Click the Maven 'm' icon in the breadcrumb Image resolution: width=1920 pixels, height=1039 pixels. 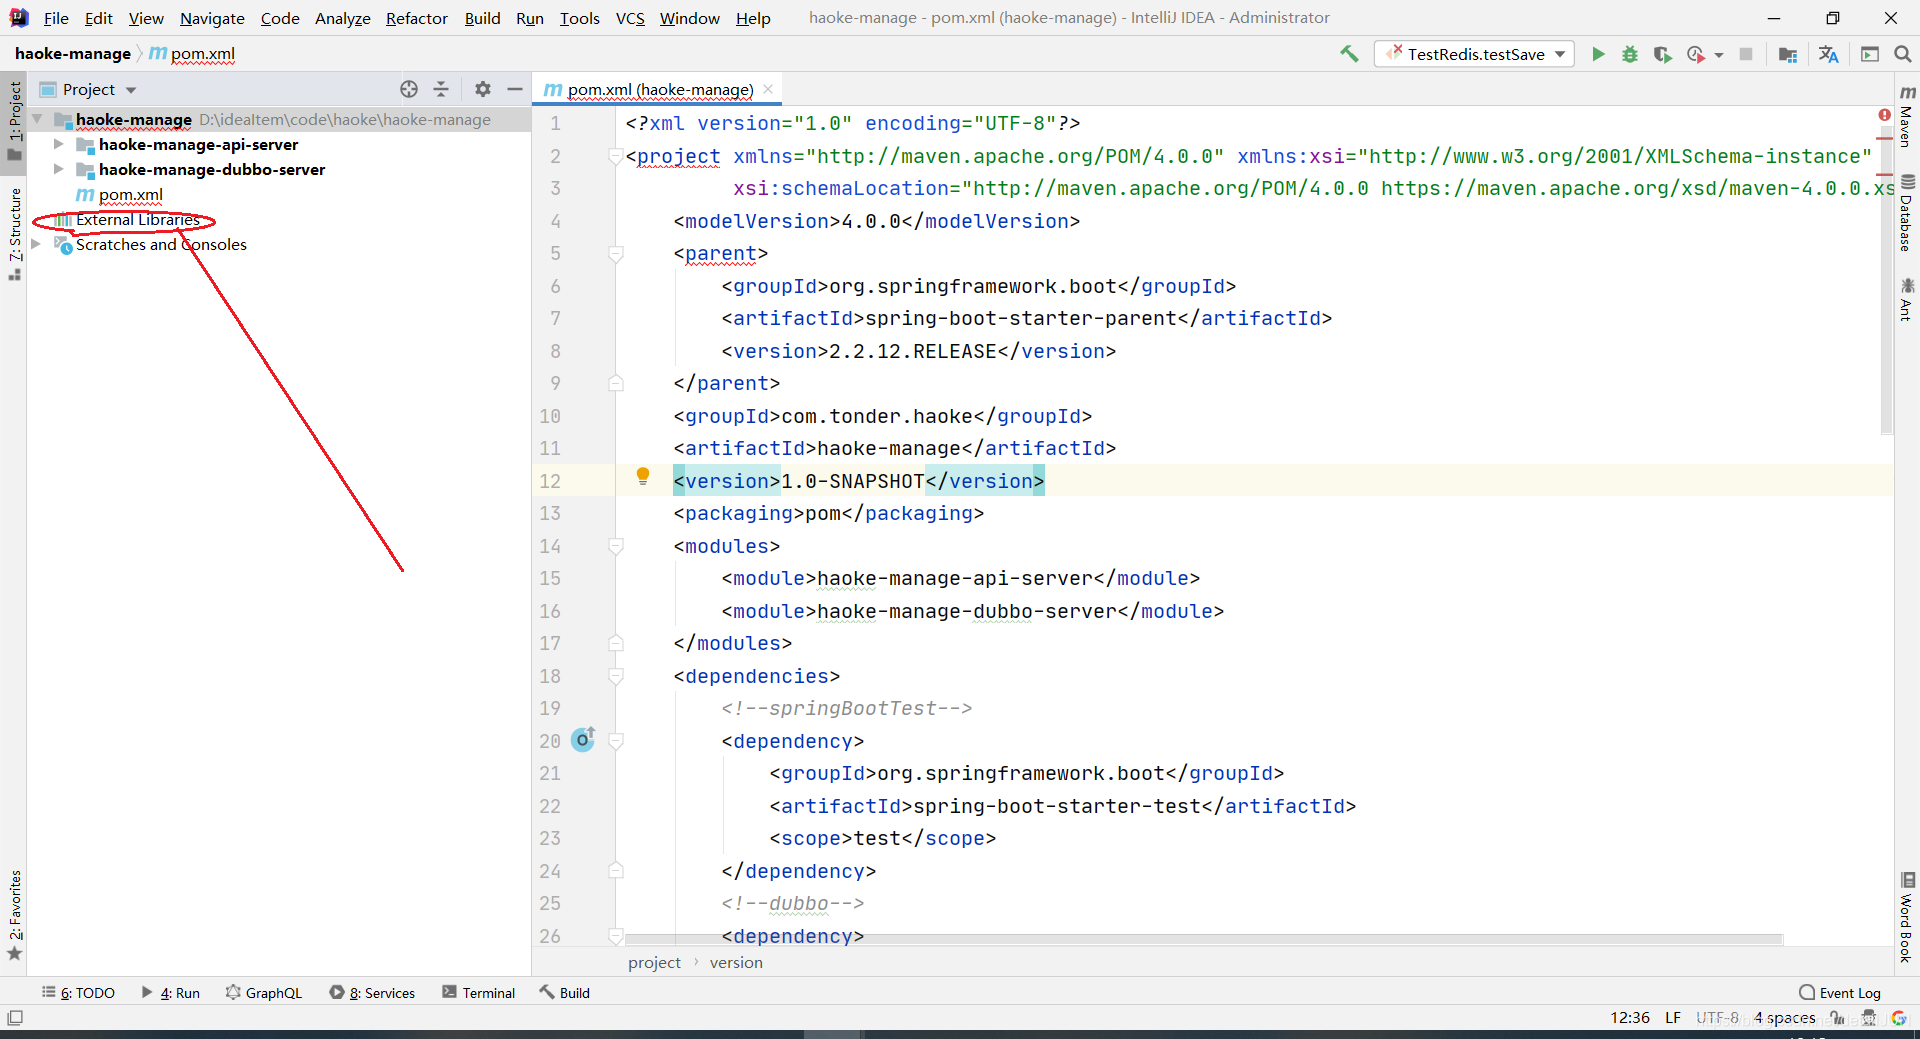tap(158, 53)
